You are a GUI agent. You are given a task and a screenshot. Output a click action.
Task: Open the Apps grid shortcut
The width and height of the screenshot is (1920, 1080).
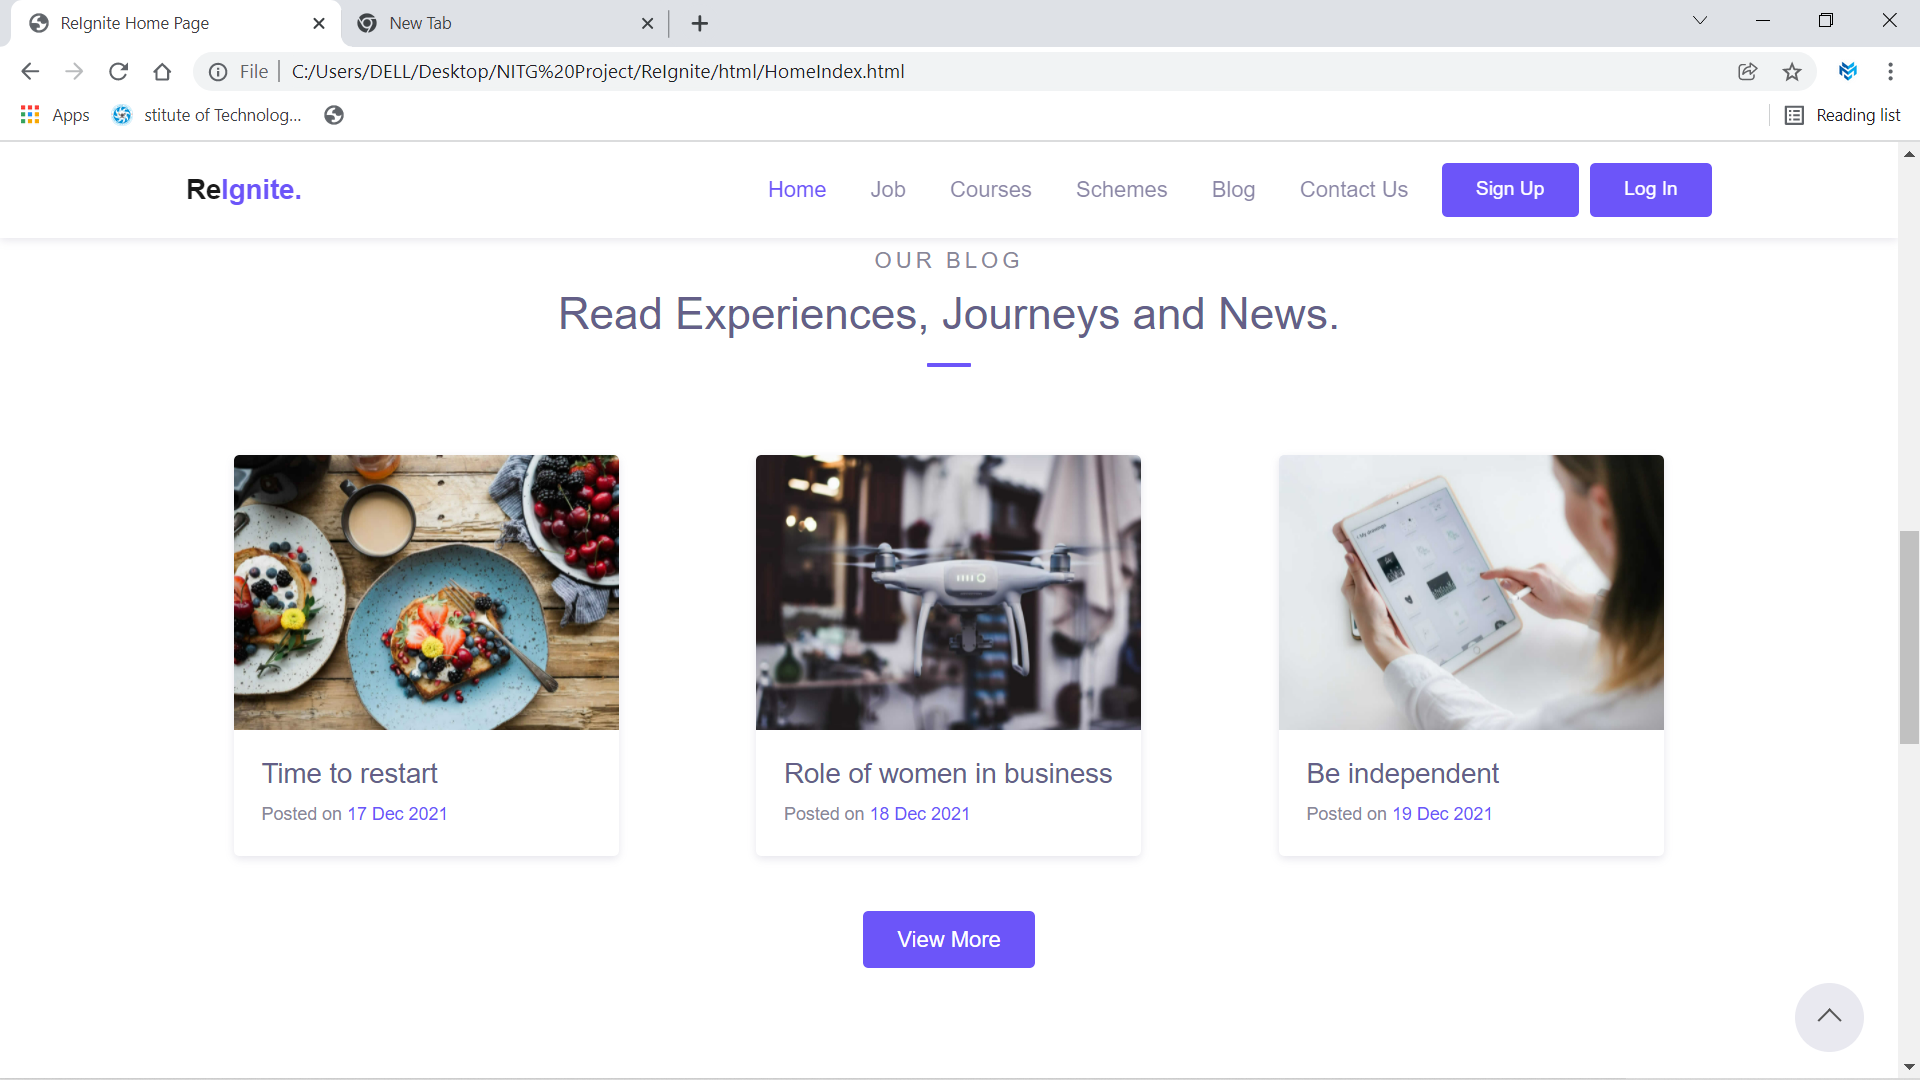pos(55,115)
